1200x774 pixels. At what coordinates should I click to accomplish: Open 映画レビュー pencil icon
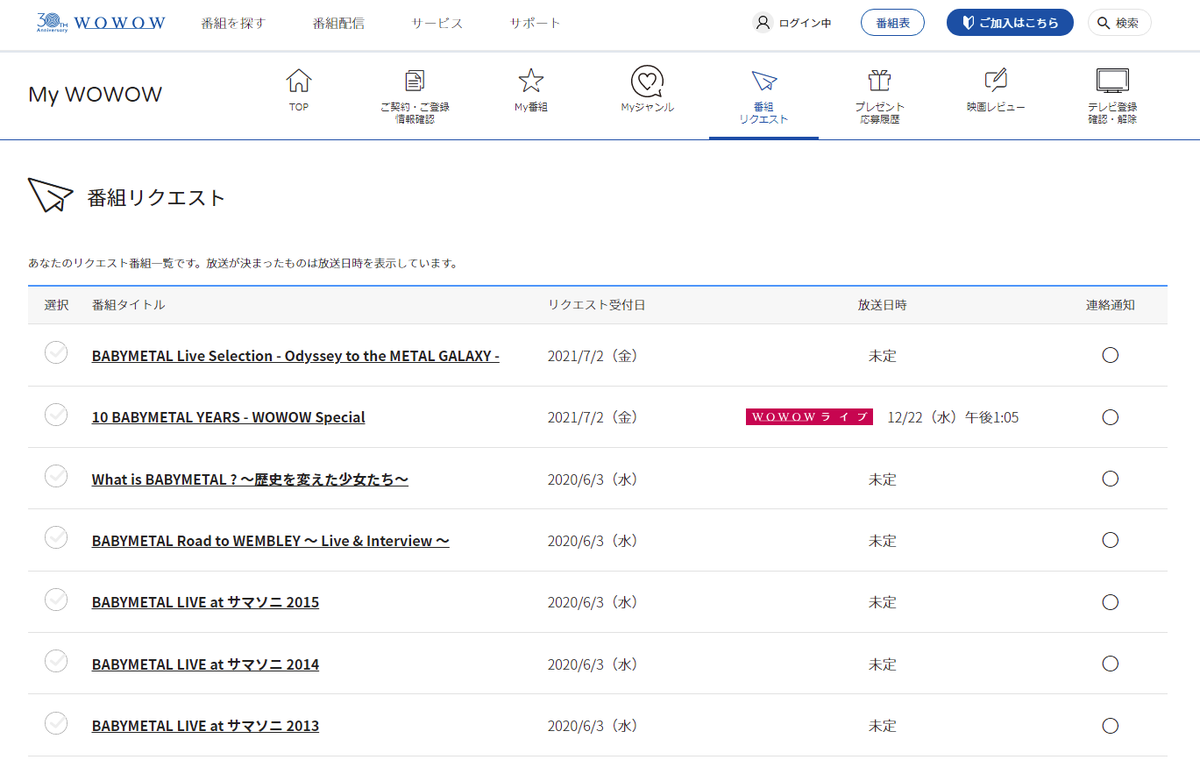coord(995,81)
